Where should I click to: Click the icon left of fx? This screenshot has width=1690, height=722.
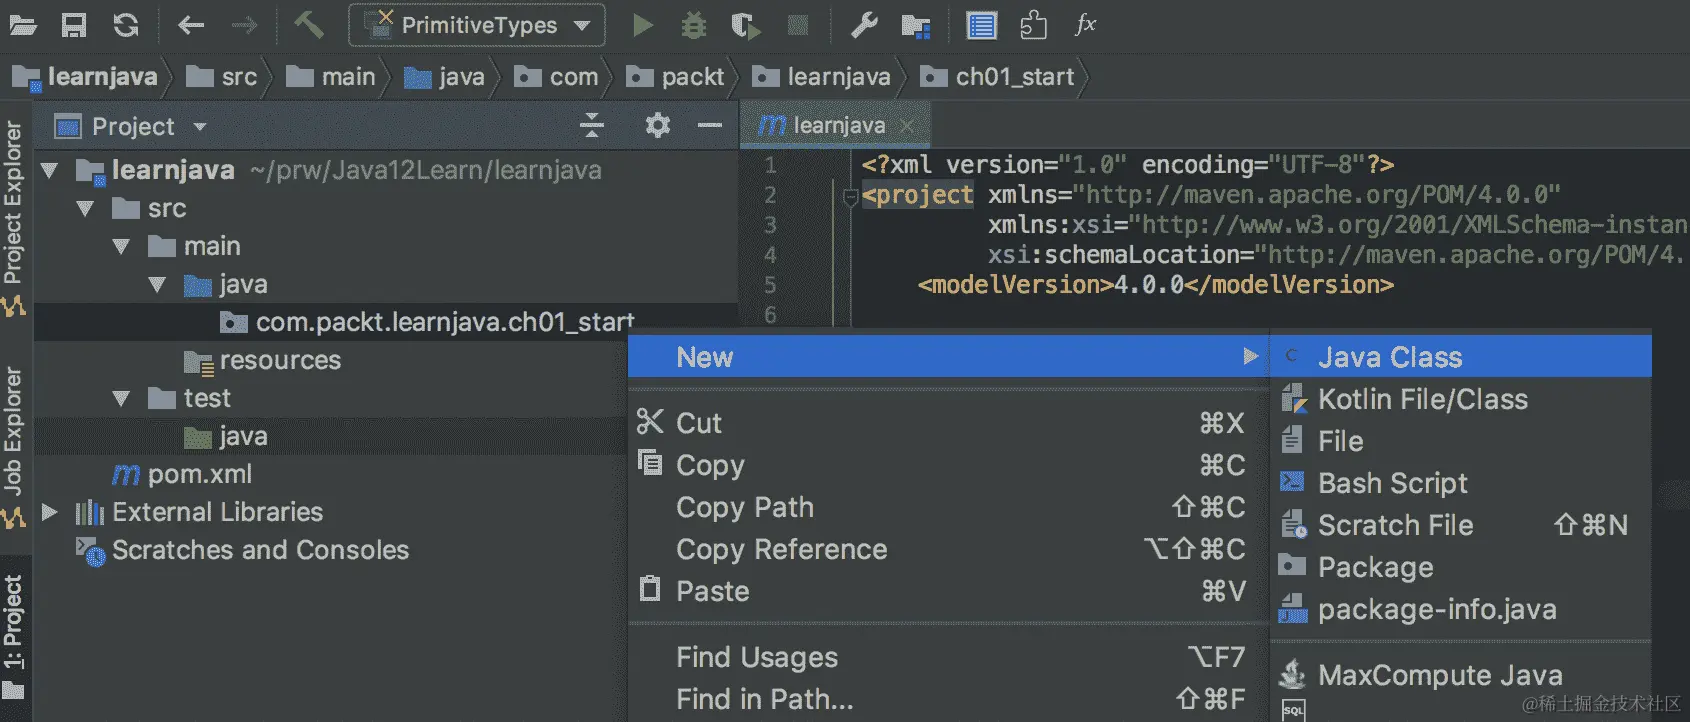click(x=1034, y=25)
